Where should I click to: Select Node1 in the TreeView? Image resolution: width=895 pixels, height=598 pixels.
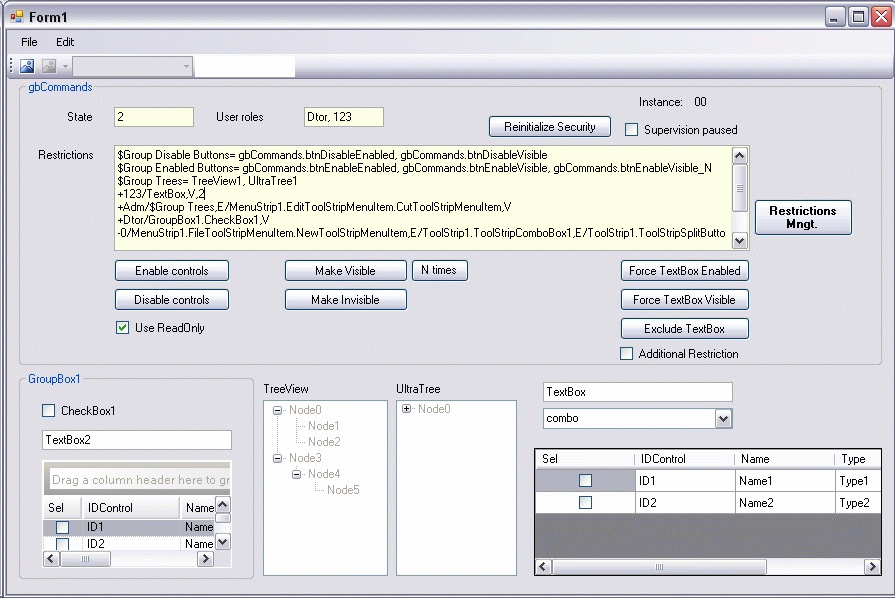click(323, 426)
